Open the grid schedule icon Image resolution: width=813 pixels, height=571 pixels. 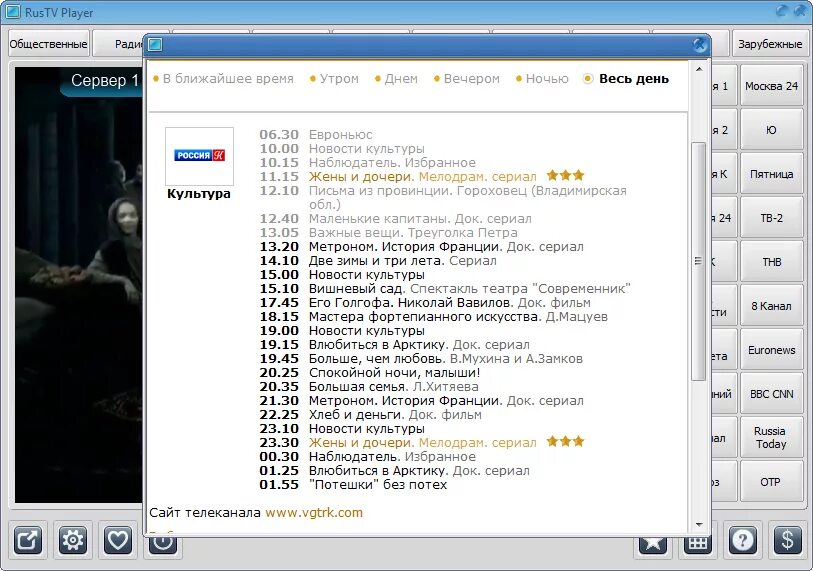click(x=697, y=544)
